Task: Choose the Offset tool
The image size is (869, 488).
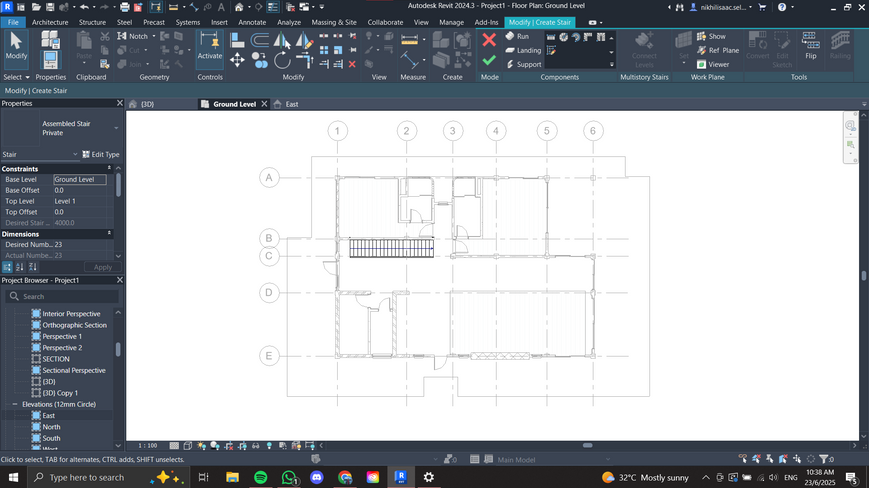Action: click(x=259, y=40)
